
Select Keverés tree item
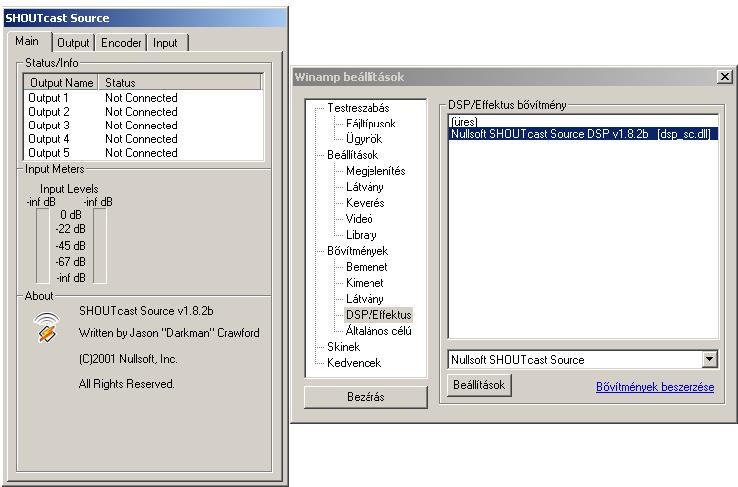[x=365, y=203]
